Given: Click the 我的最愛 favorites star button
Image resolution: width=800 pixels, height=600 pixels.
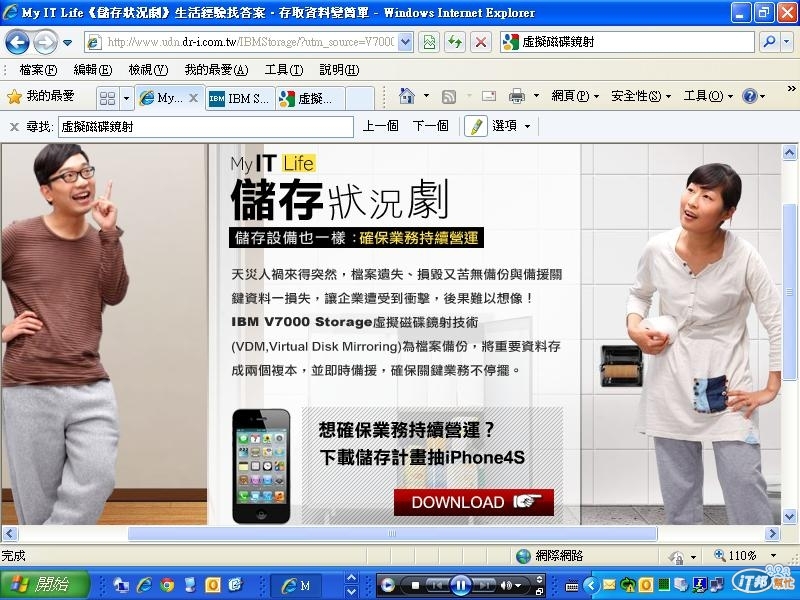Looking at the screenshot, I should tap(40, 96).
